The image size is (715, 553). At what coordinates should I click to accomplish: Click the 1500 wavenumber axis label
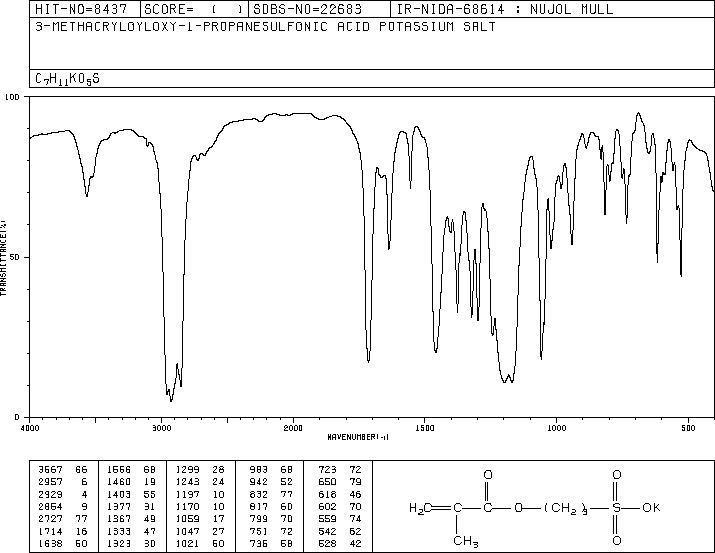tap(425, 428)
